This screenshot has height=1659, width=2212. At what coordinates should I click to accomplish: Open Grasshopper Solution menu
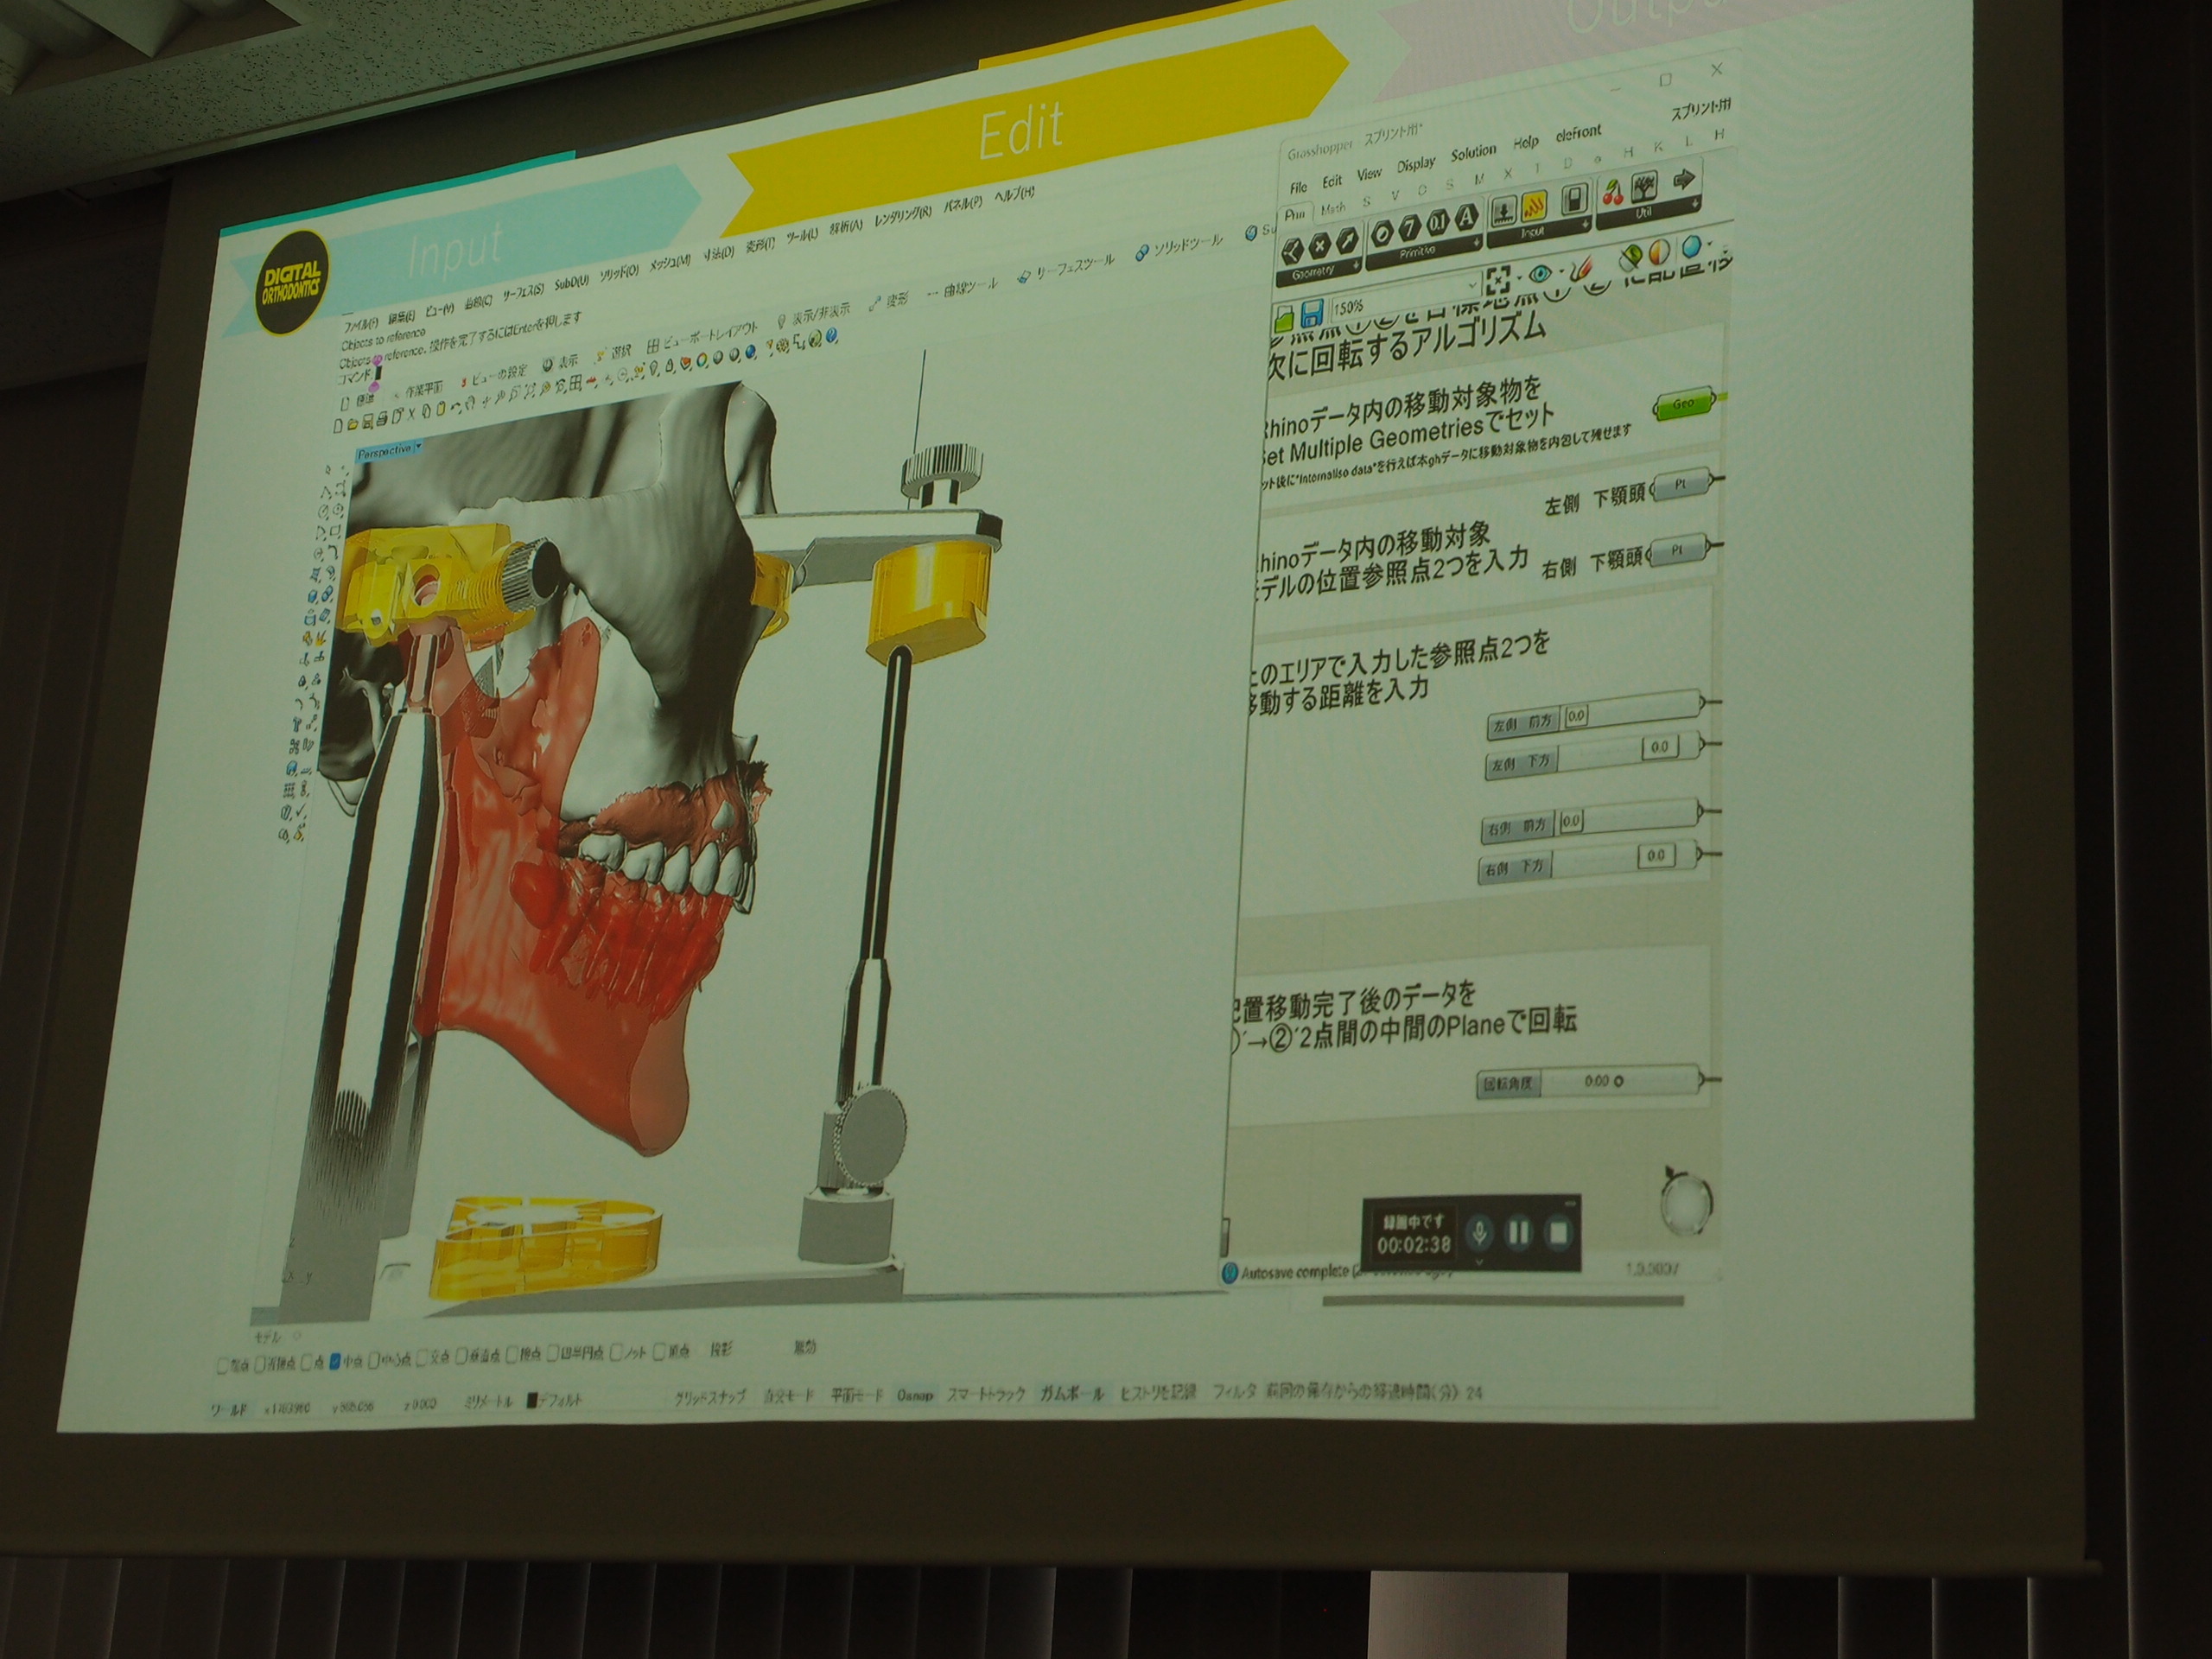coord(1473,153)
